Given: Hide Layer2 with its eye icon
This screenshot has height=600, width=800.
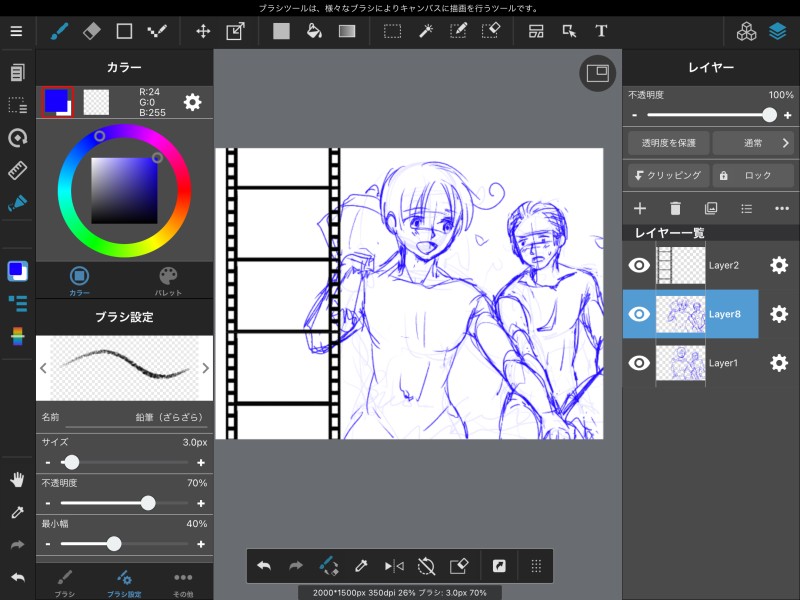Looking at the screenshot, I should tap(639, 265).
